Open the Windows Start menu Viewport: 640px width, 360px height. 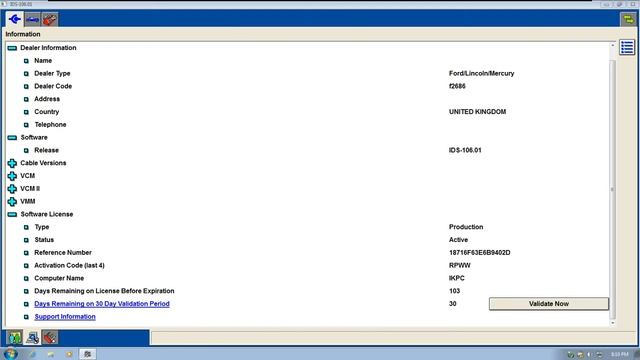[10, 353]
